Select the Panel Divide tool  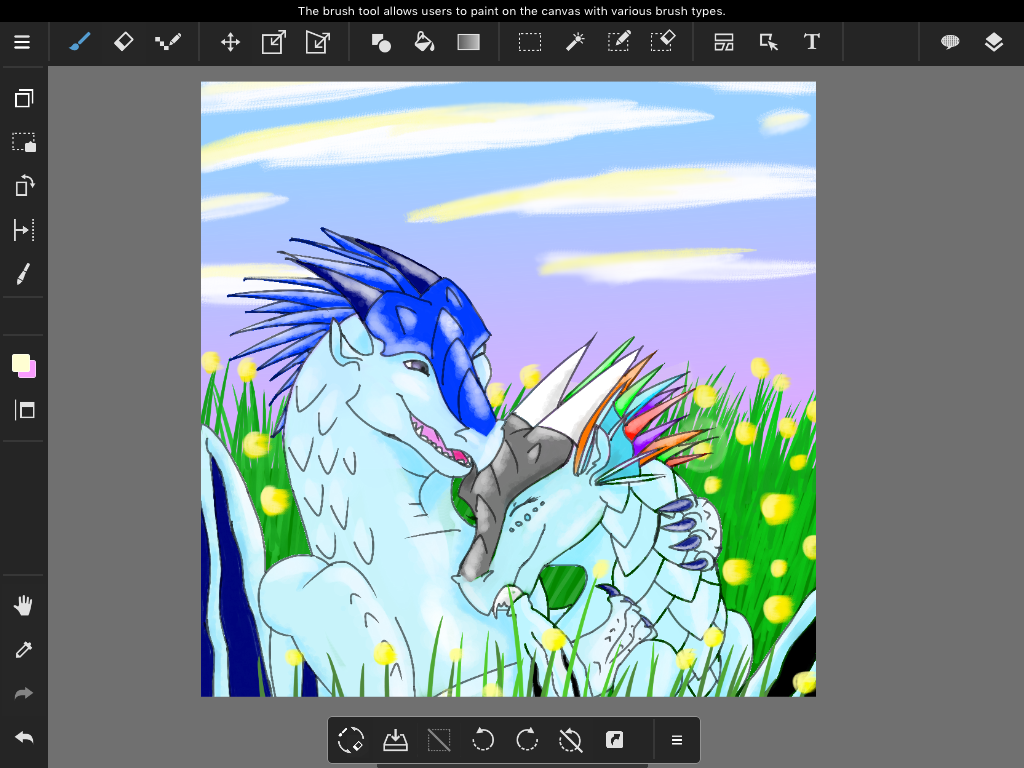(x=724, y=42)
